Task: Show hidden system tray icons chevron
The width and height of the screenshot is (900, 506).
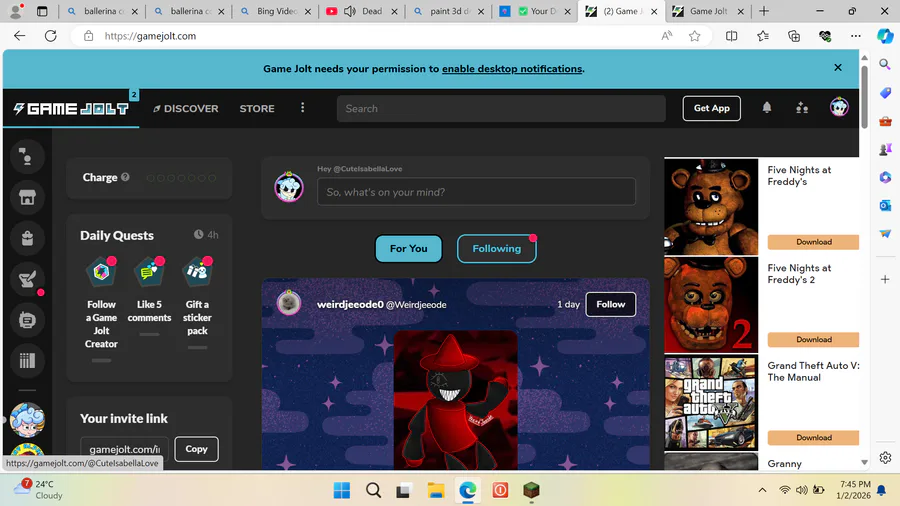Action: (762, 490)
